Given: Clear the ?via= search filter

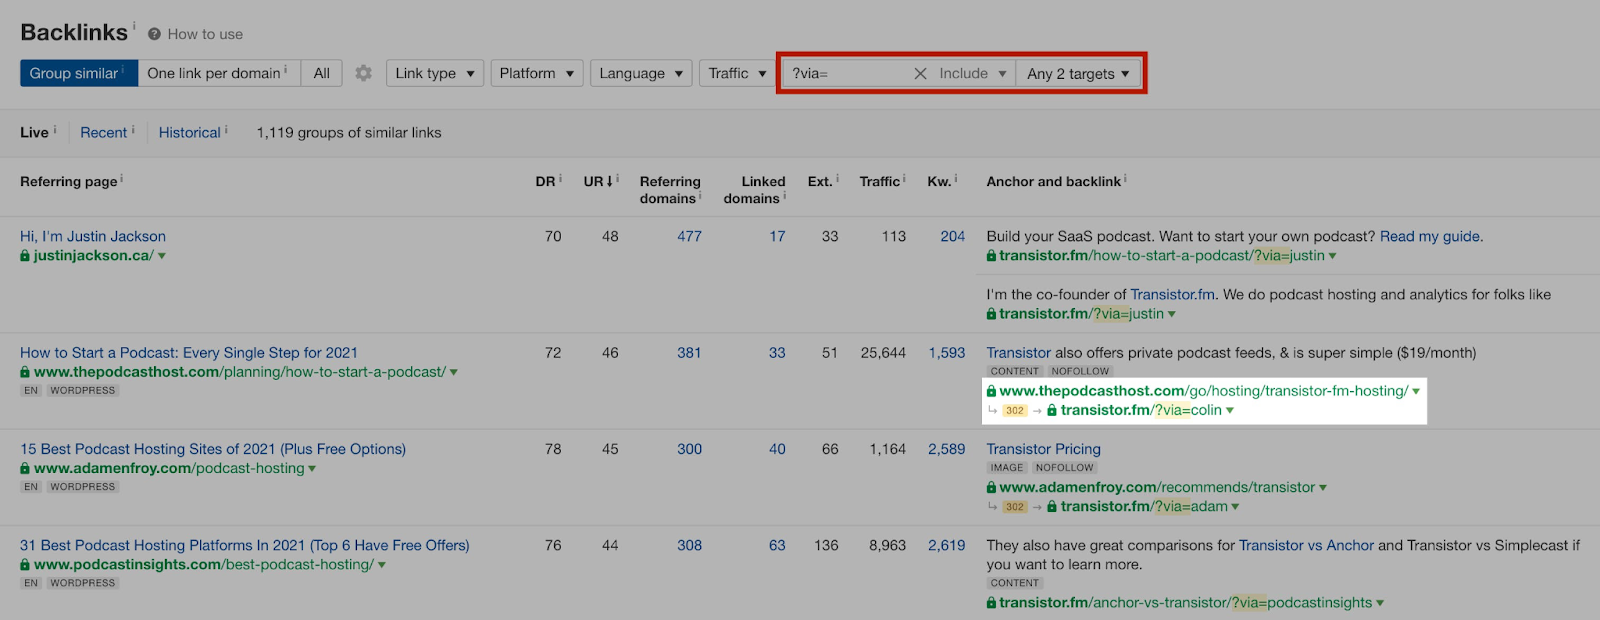Looking at the screenshot, I should [920, 74].
